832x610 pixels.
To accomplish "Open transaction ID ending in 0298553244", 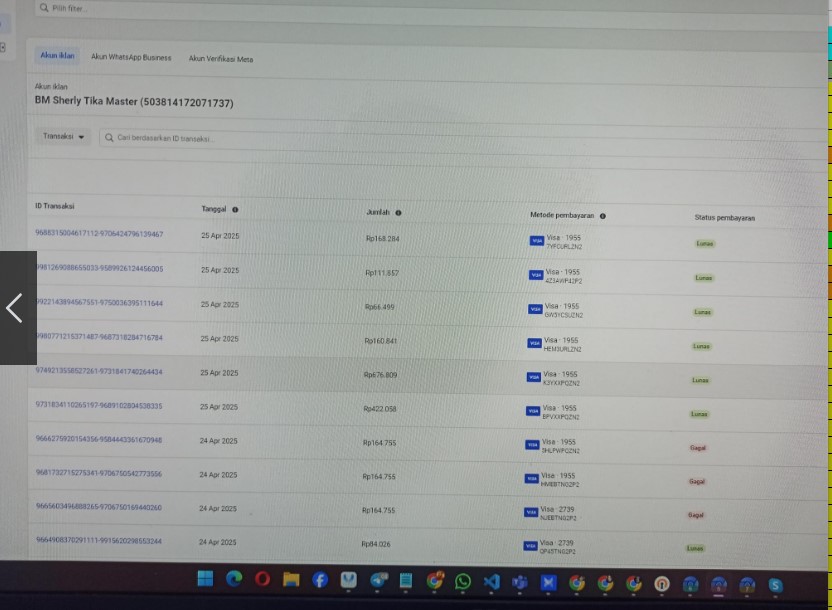I will click(98, 541).
